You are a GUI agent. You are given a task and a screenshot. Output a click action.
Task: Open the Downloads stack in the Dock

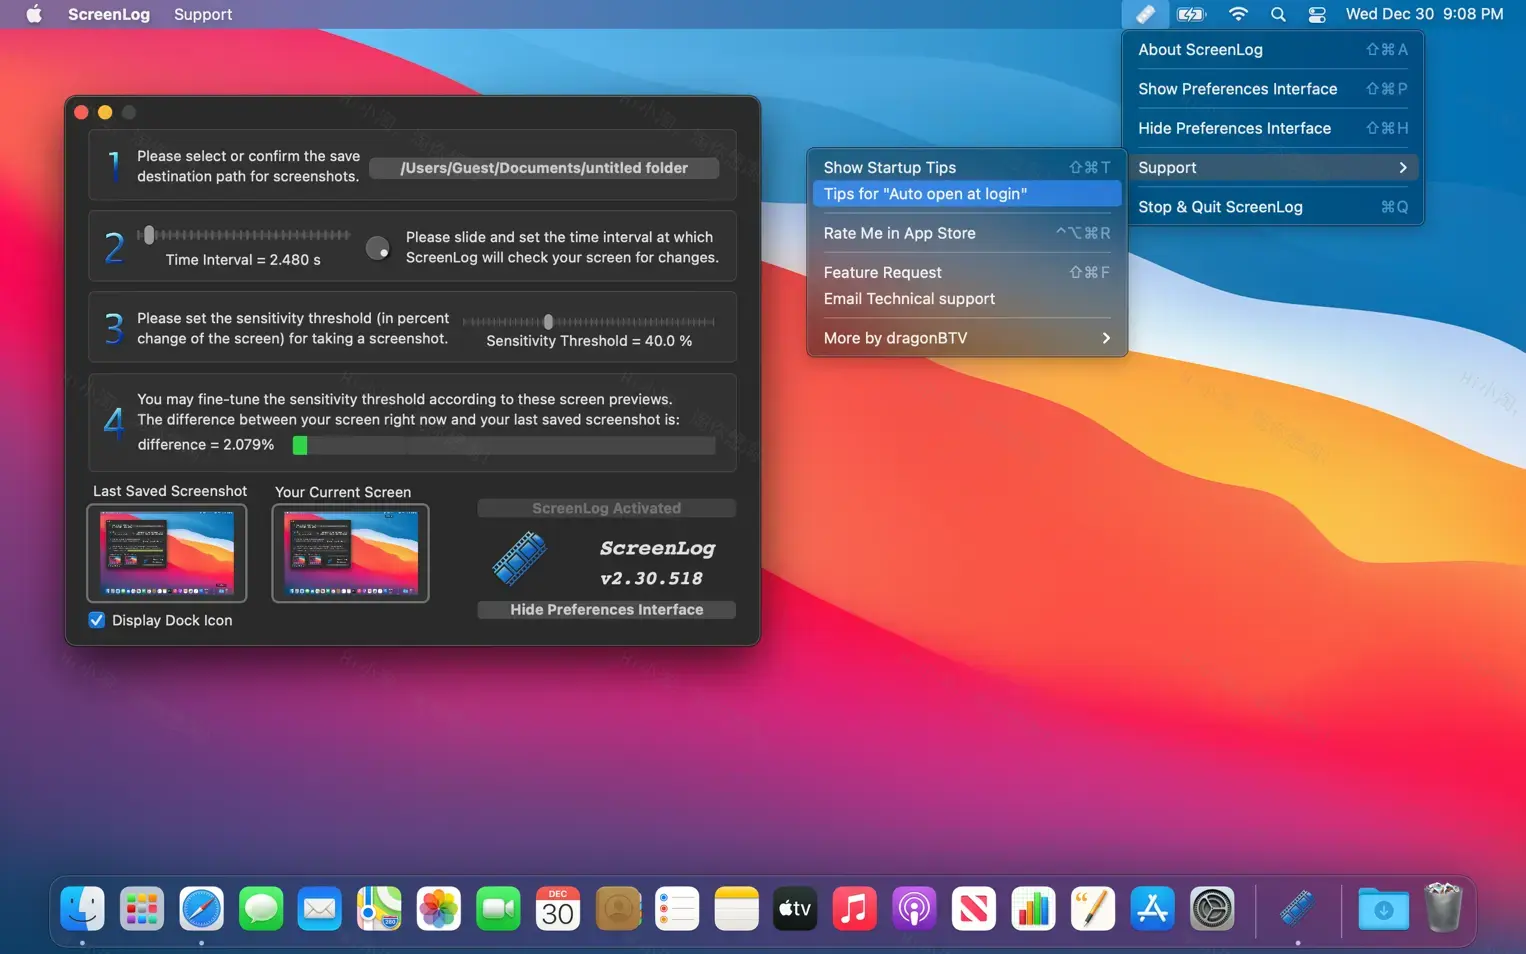(1383, 909)
